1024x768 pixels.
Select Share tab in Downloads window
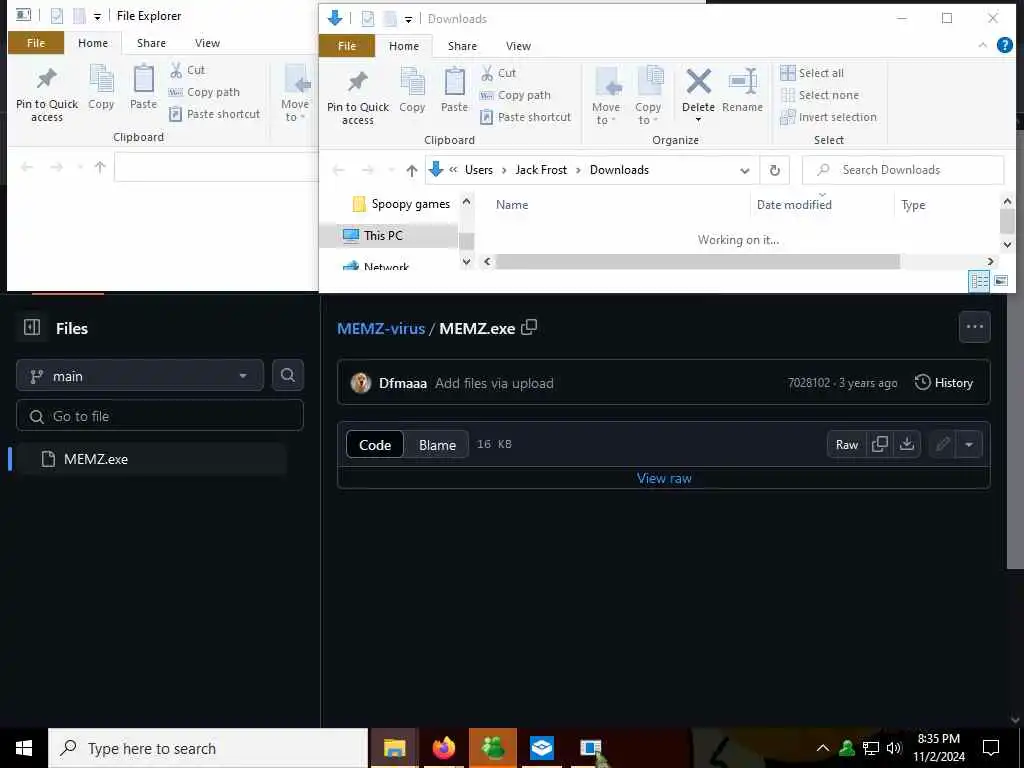coord(462,46)
